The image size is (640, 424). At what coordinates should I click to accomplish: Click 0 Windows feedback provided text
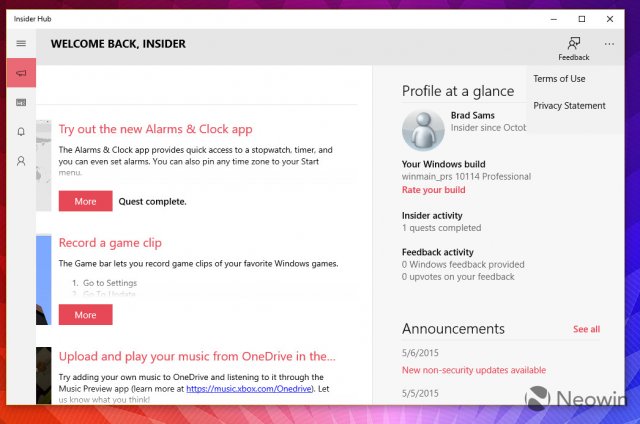click(463, 264)
